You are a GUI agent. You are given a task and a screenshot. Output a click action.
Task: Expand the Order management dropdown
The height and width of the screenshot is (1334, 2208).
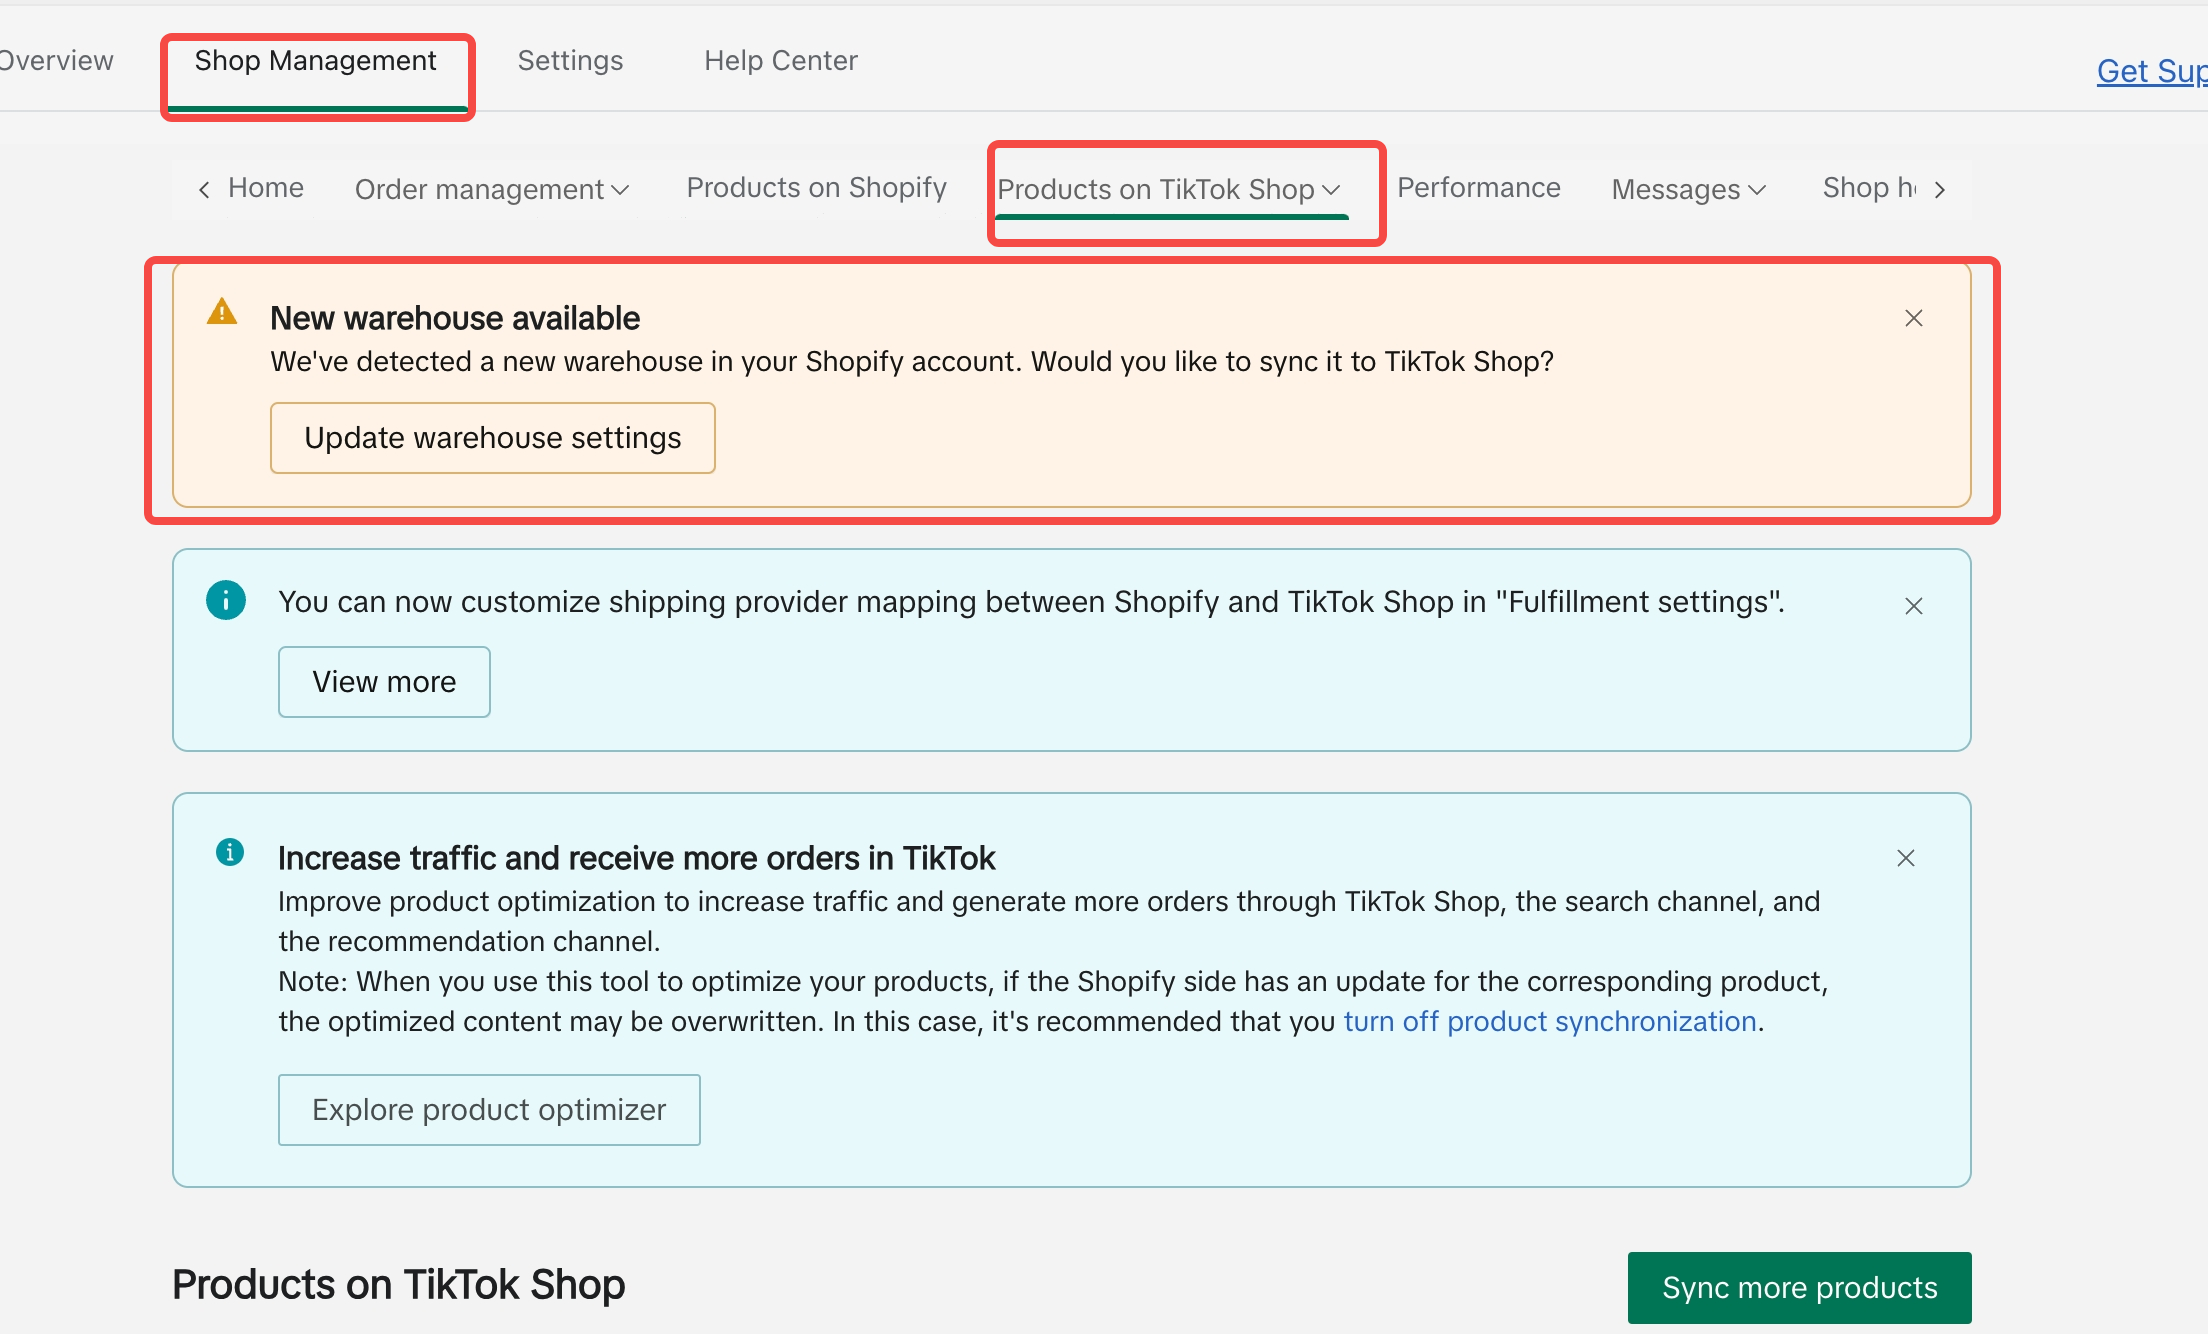point(491,189)
